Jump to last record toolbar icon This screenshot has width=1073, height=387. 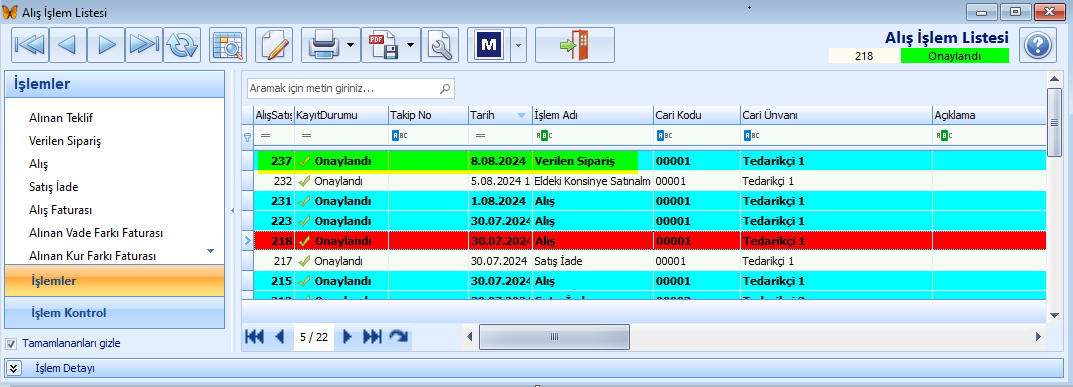coord(144,45)
